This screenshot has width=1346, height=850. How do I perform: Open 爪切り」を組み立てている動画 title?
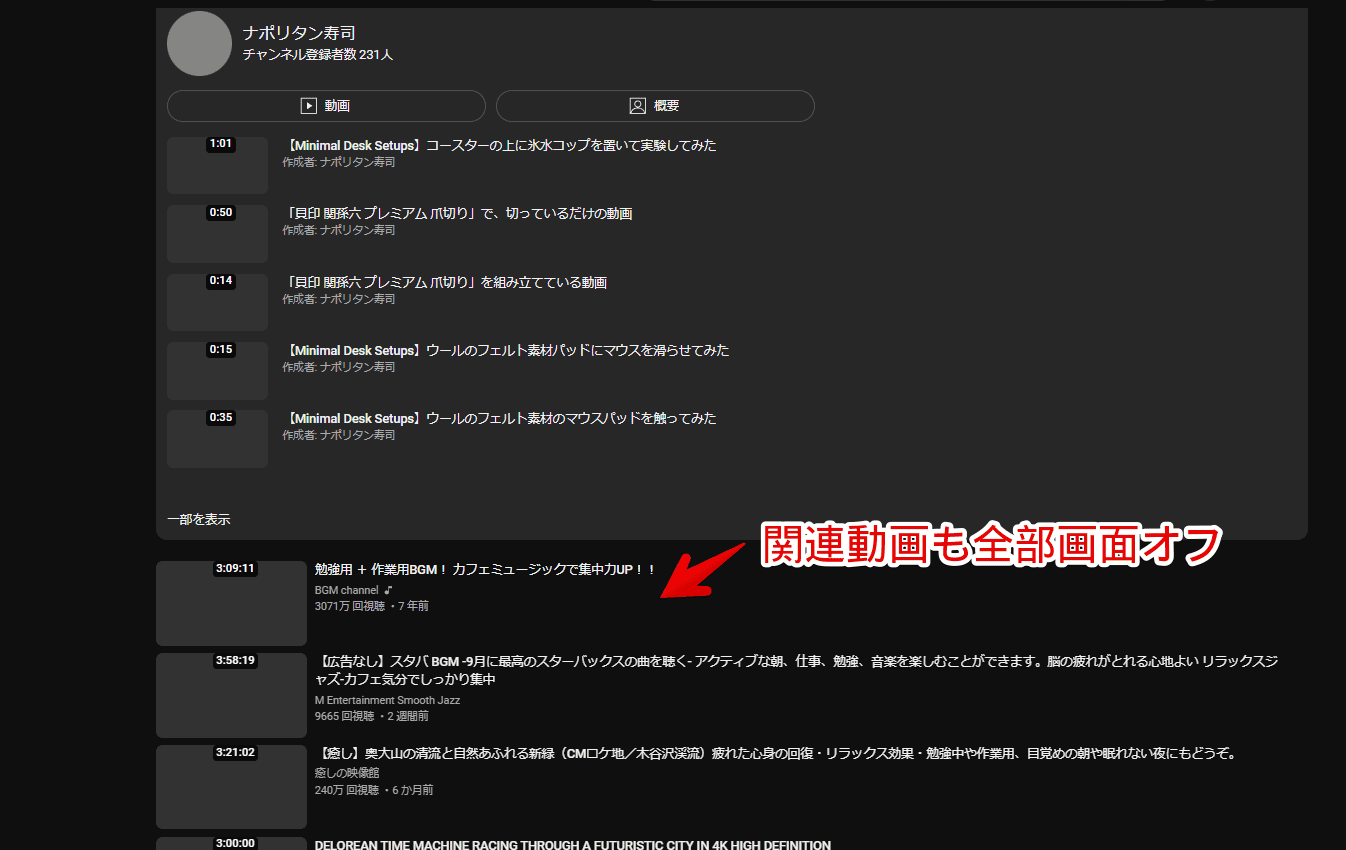[445, 282]
